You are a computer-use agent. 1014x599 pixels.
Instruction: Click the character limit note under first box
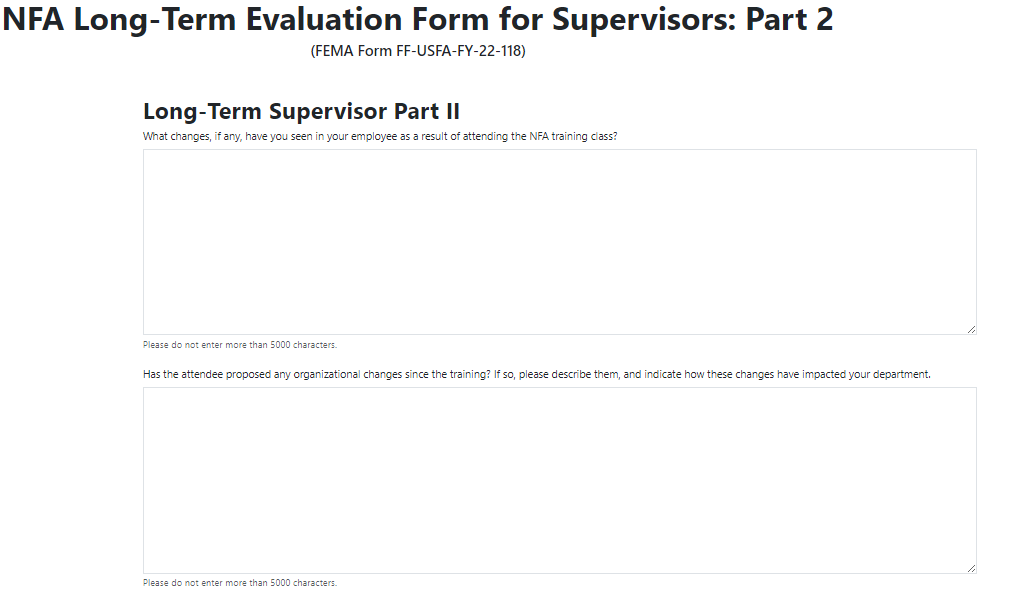[x=240, y=345]
